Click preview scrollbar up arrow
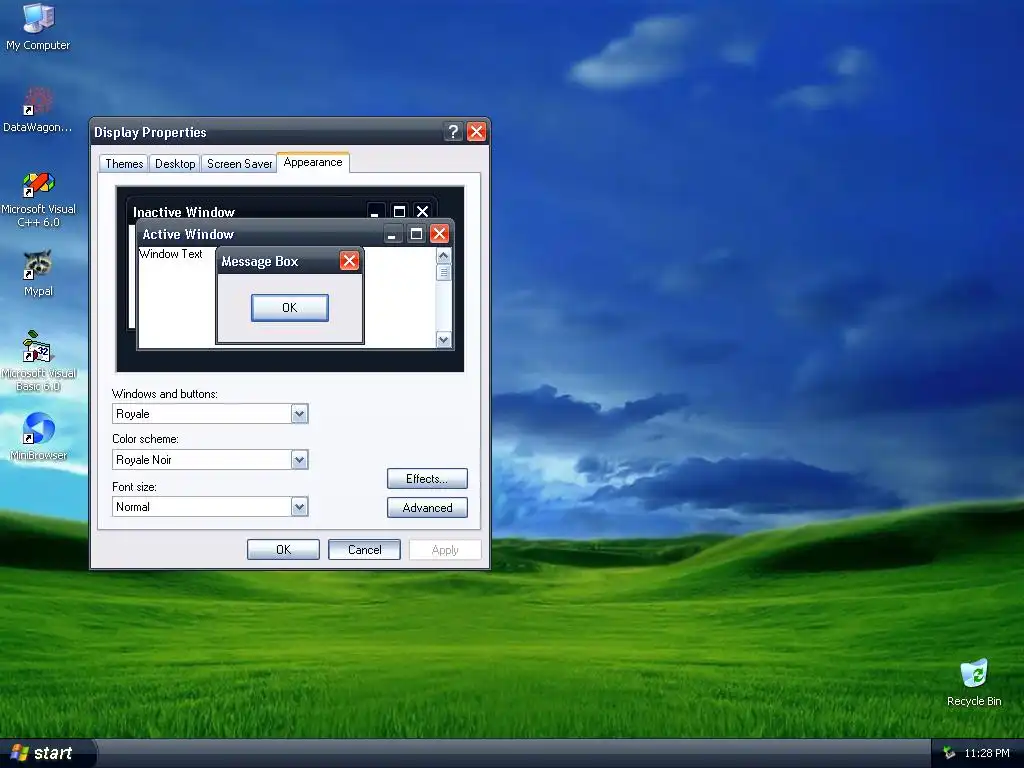Viewport: 1024px width, 768px height. coord(443,255)
